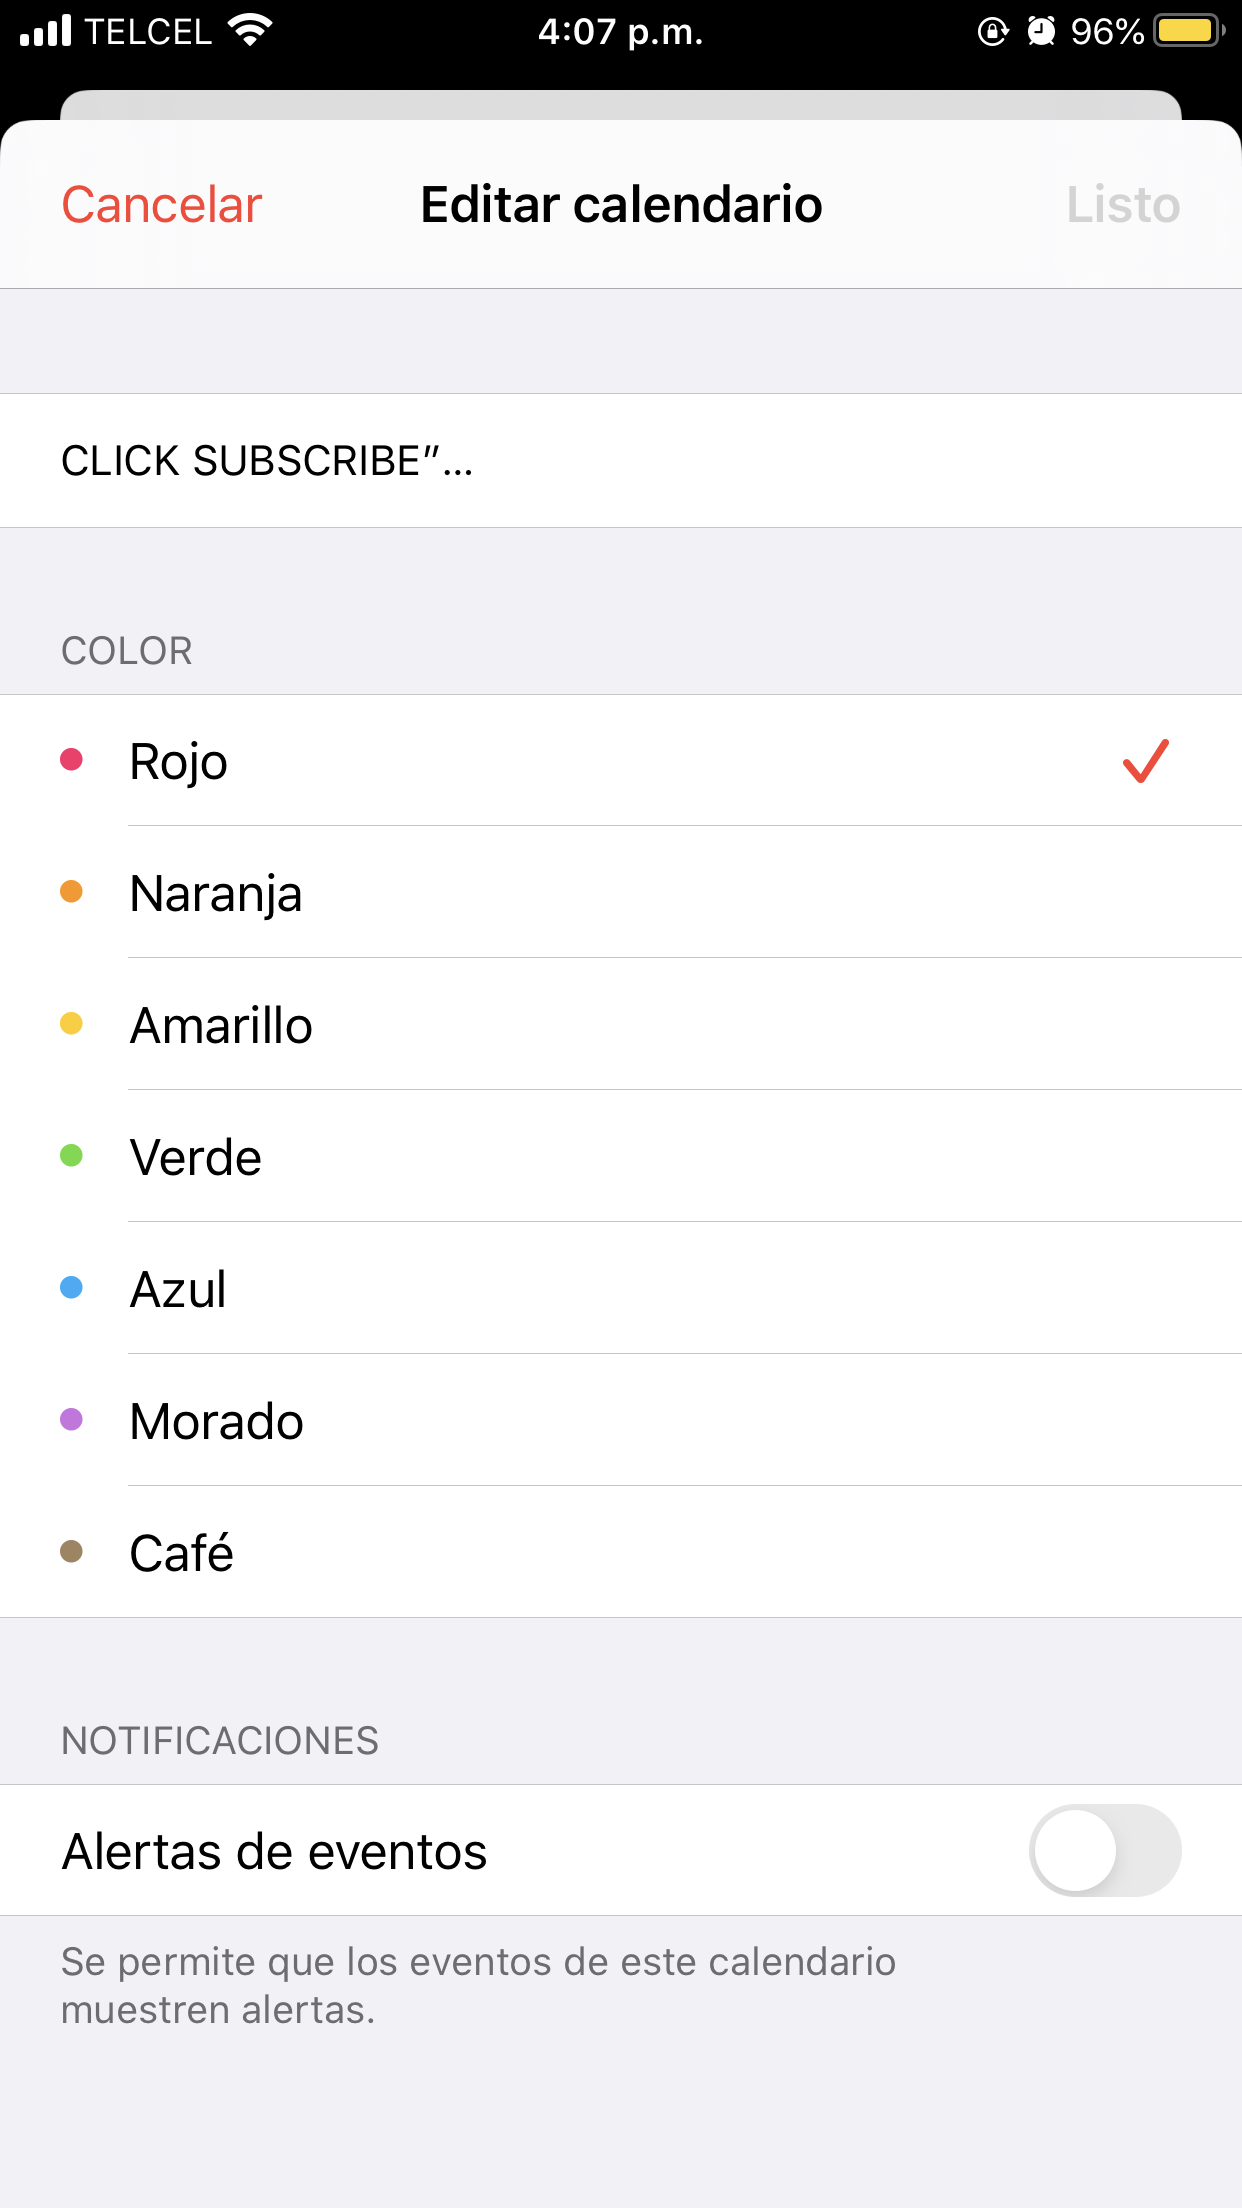
Task: Edit the calendar name field
Action: click(x=620, y=461)
